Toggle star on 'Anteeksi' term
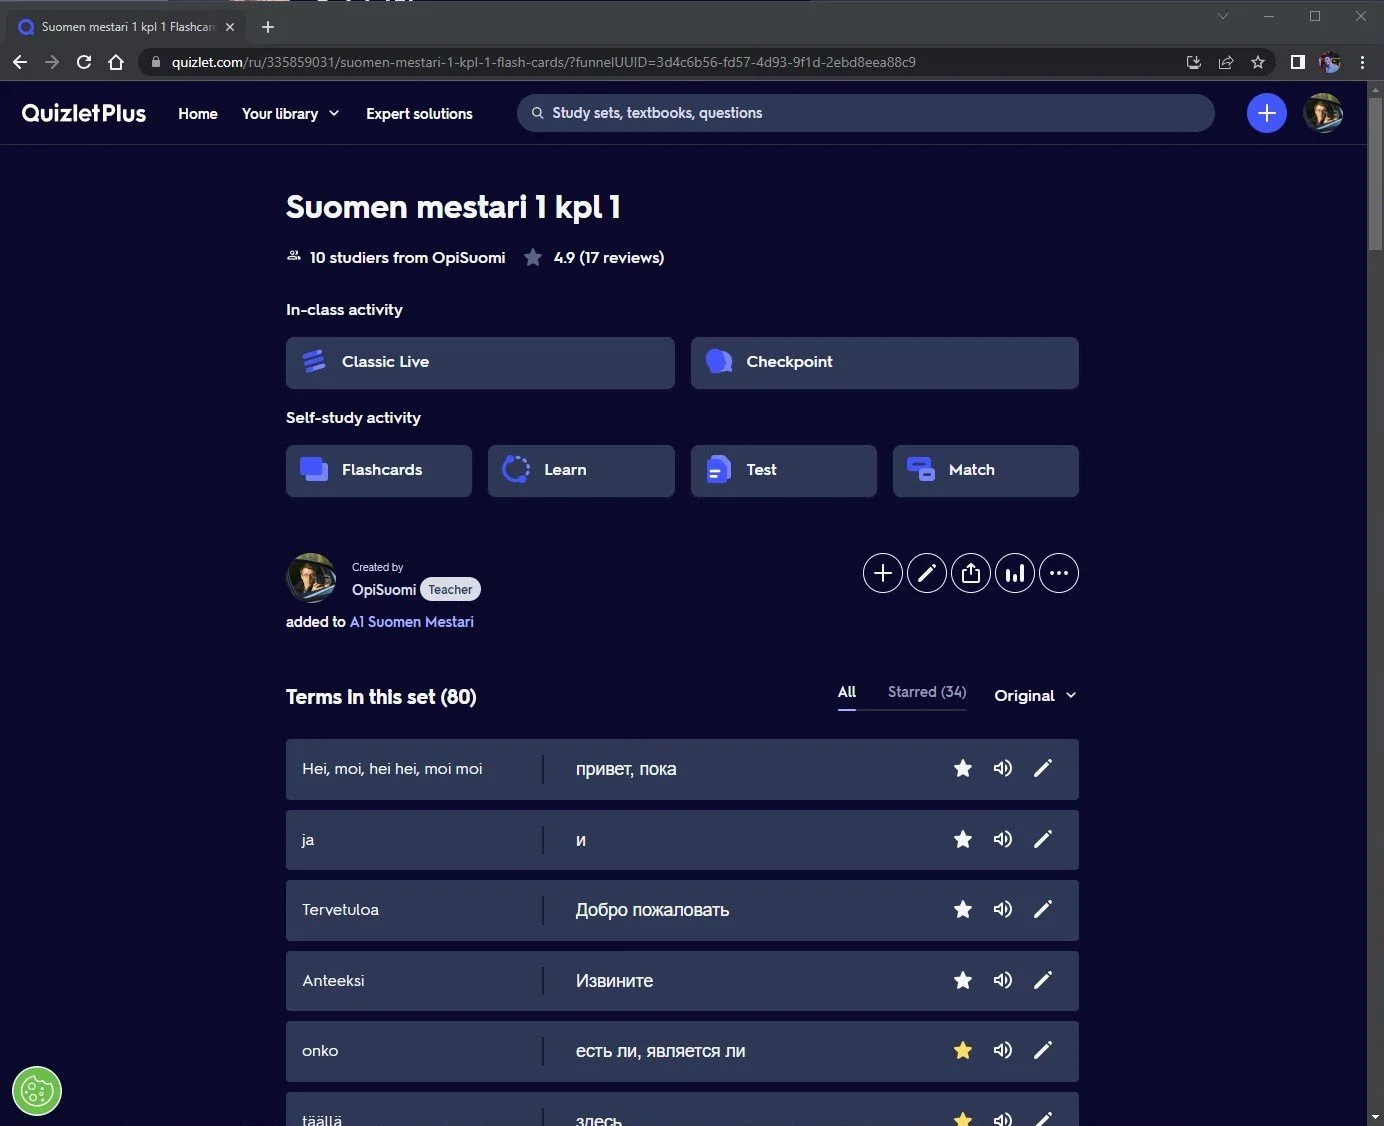Screen dimensions: 1384x1126 pos(962,980)
